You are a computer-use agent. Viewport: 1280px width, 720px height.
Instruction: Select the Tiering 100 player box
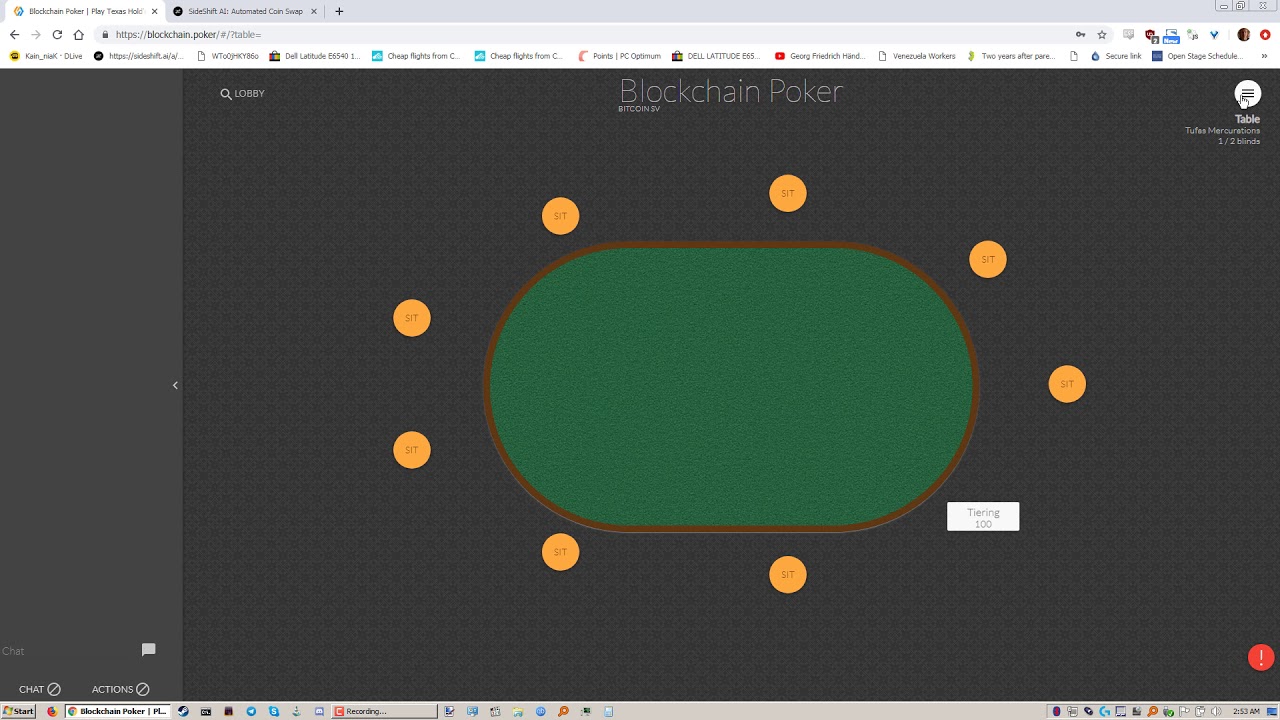coord(983,517)
